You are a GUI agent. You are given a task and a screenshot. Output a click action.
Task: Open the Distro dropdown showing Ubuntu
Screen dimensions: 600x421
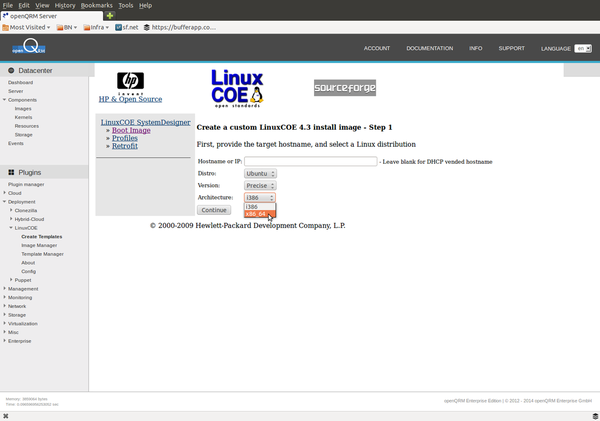(260, 173)
